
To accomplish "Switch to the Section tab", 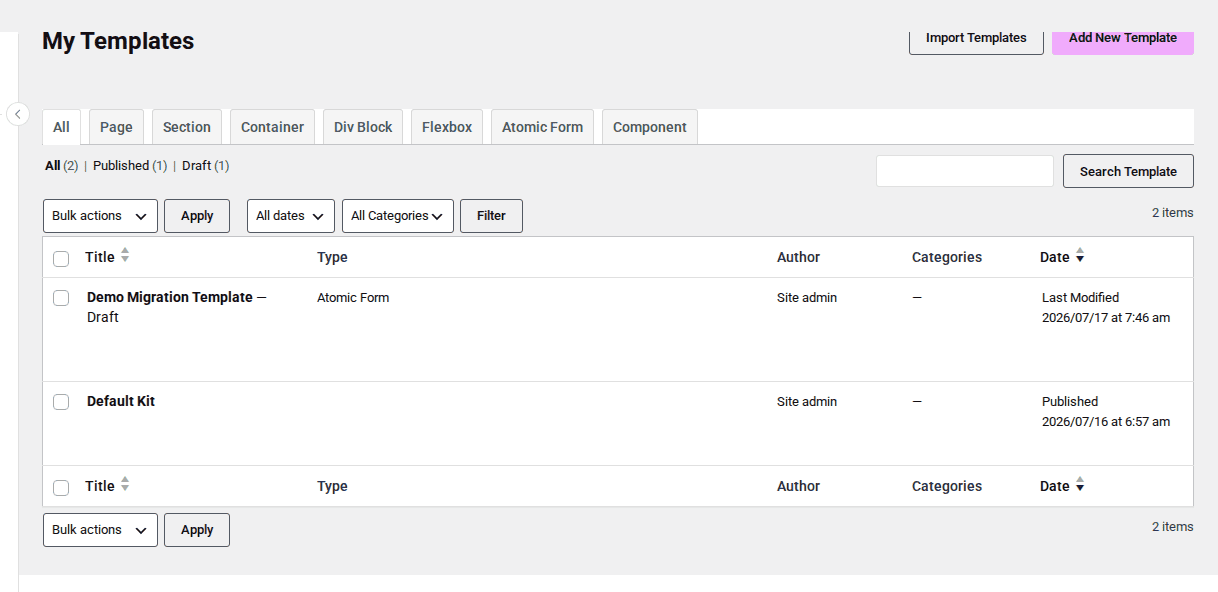I will pos(187,127).
